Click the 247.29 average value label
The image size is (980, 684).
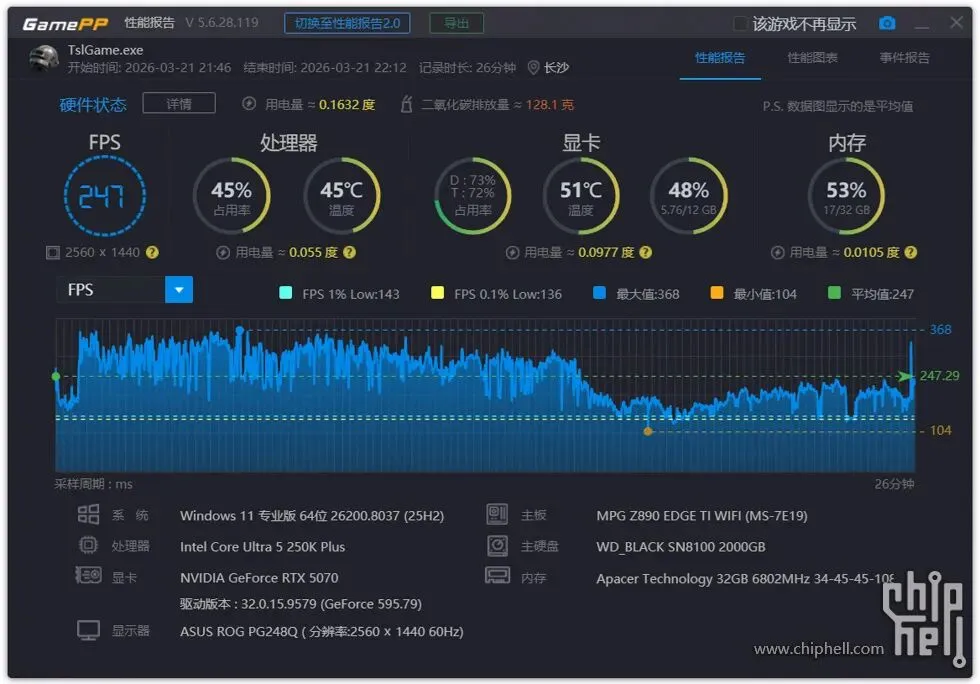pyautogui.click(x=939, y=376)
